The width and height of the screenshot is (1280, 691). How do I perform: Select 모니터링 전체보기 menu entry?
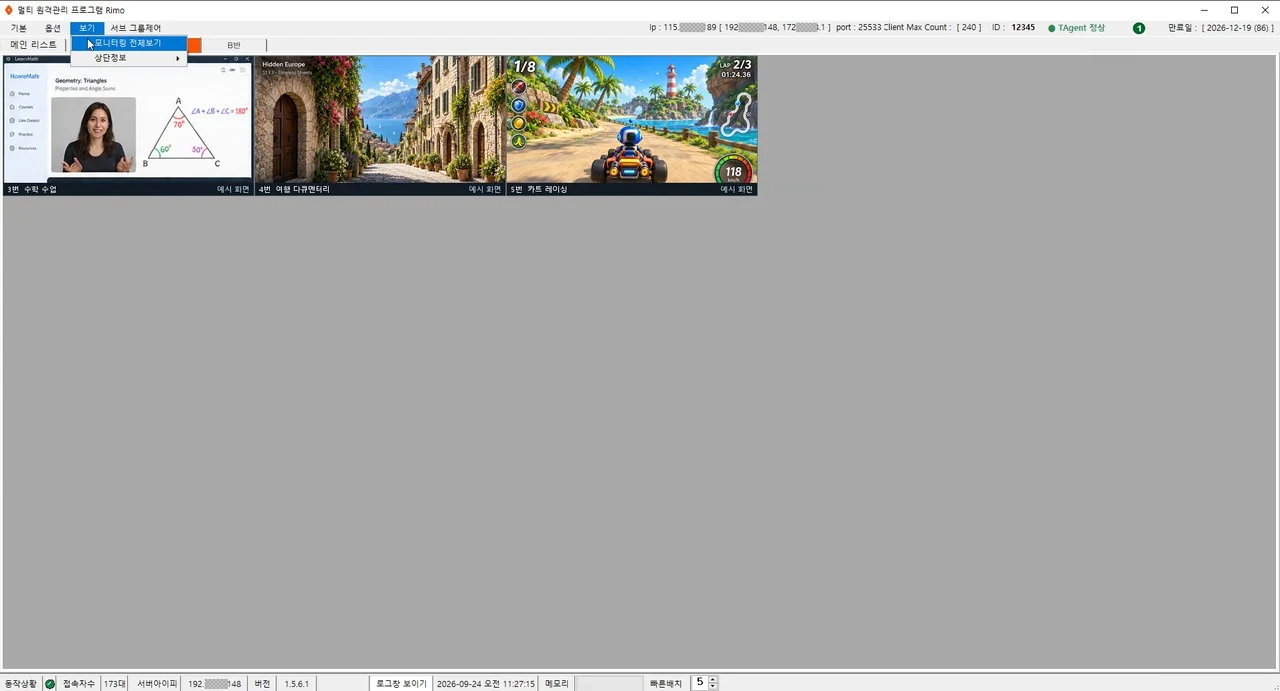[x=129, y=43]
